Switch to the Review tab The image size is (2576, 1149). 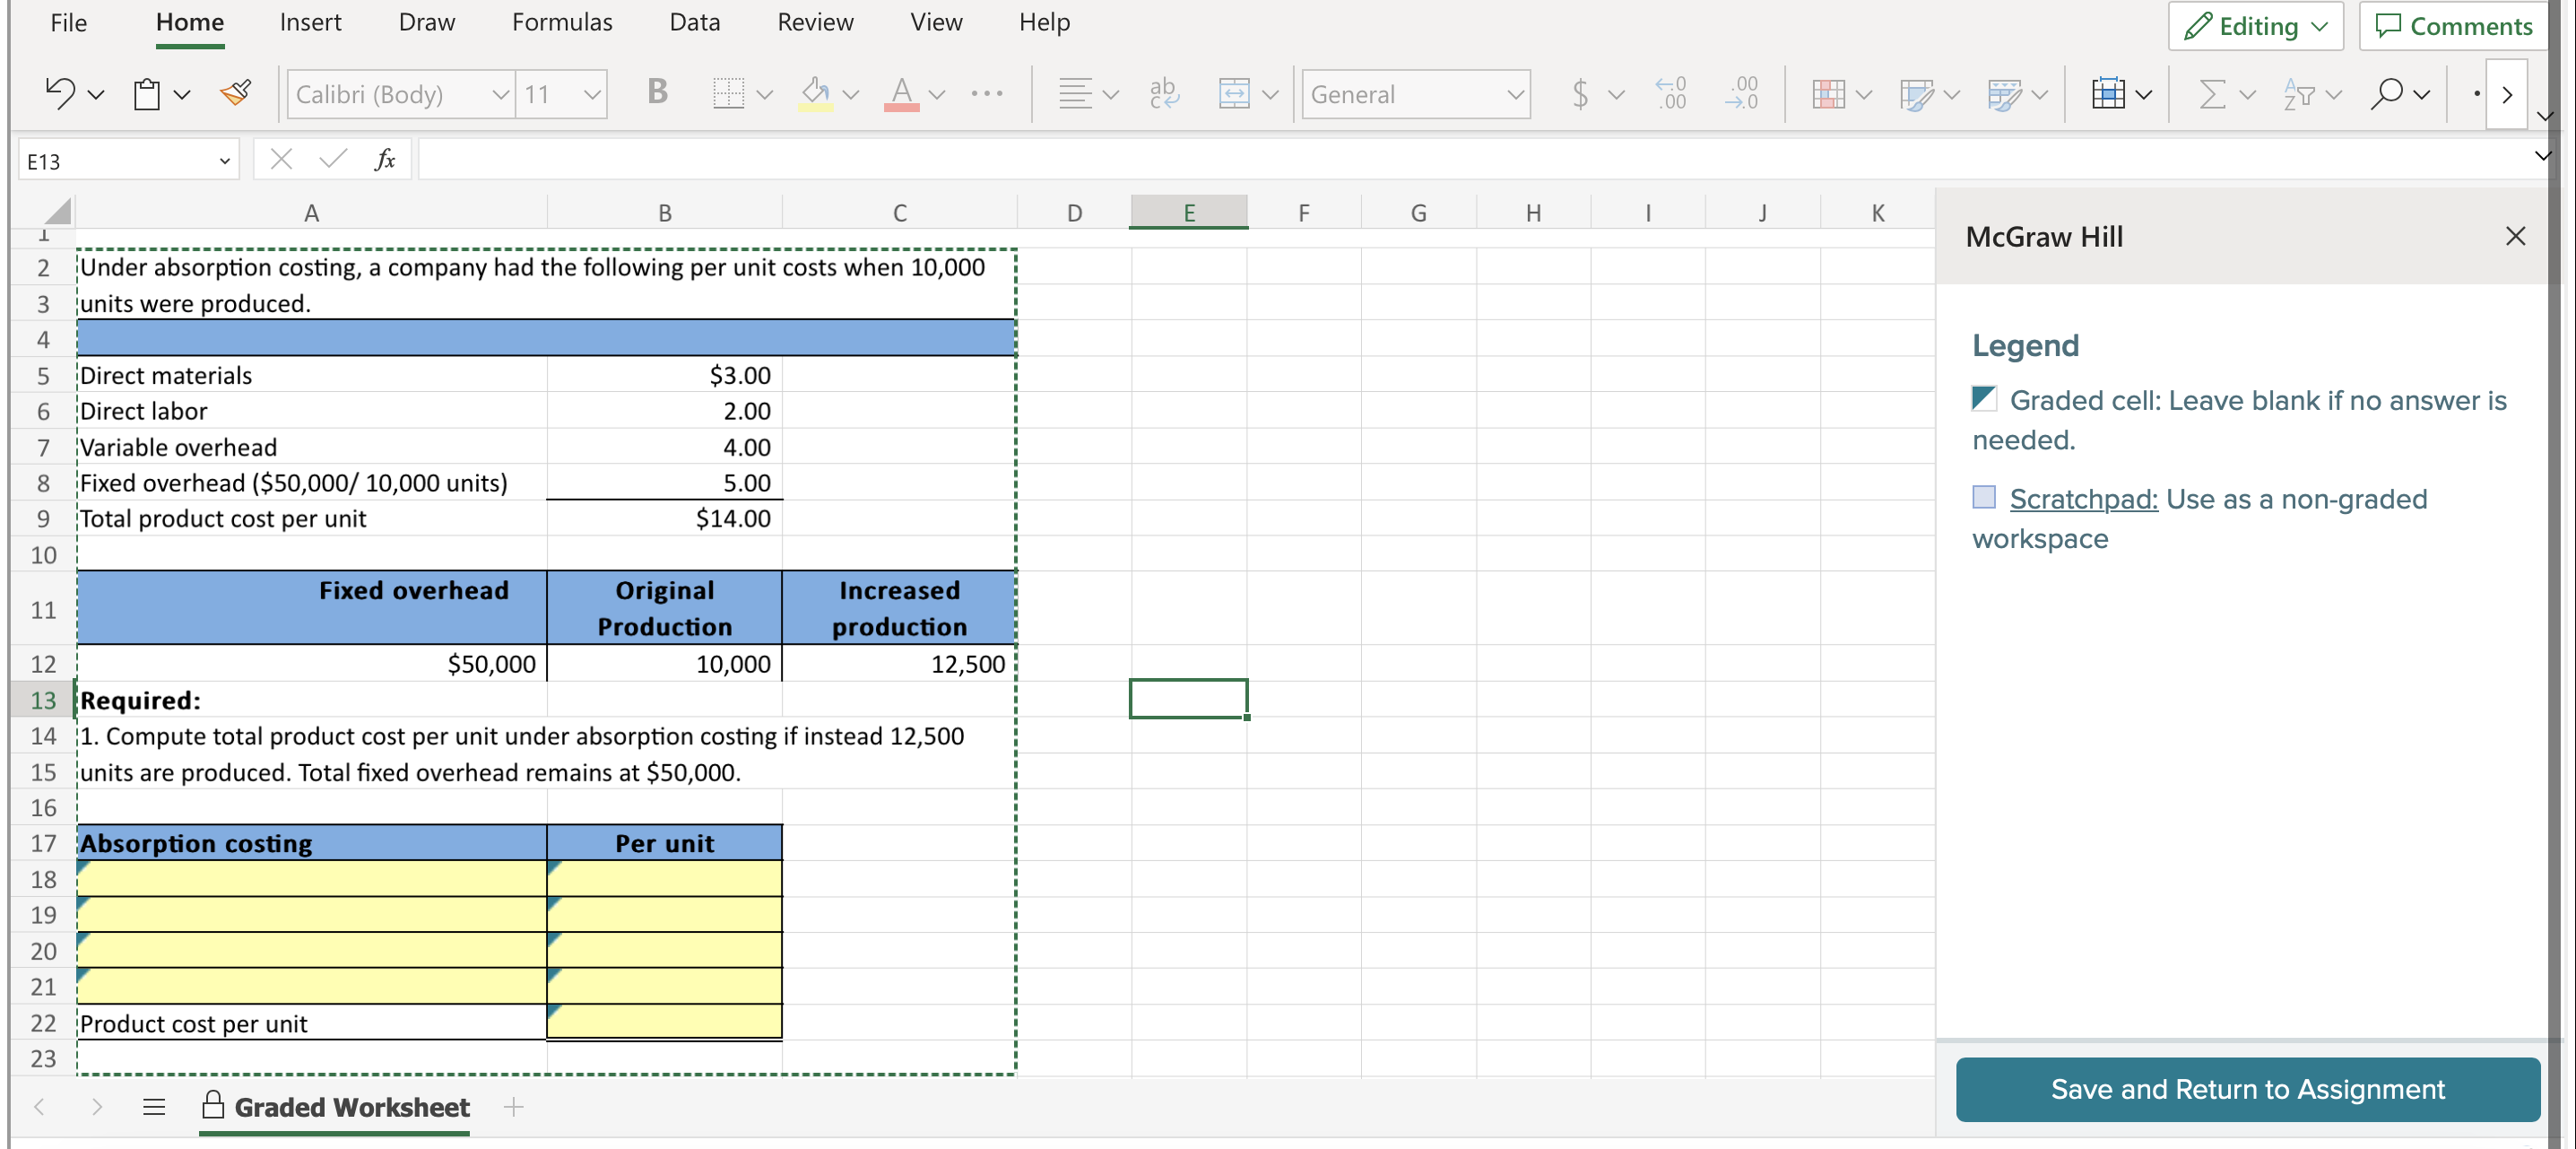pos(815,22)
